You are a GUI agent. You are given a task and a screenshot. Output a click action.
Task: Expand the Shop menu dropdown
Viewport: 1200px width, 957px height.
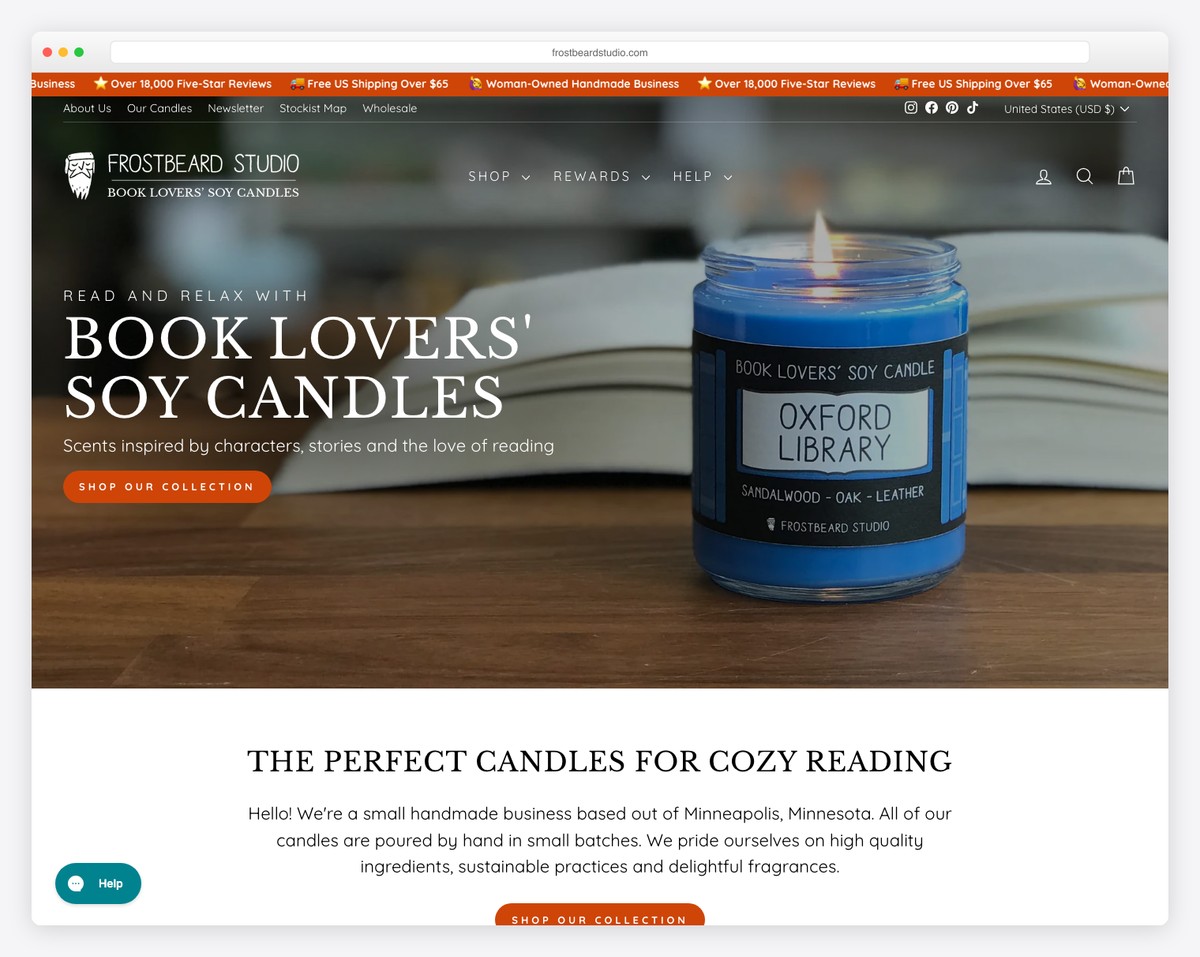499,176
